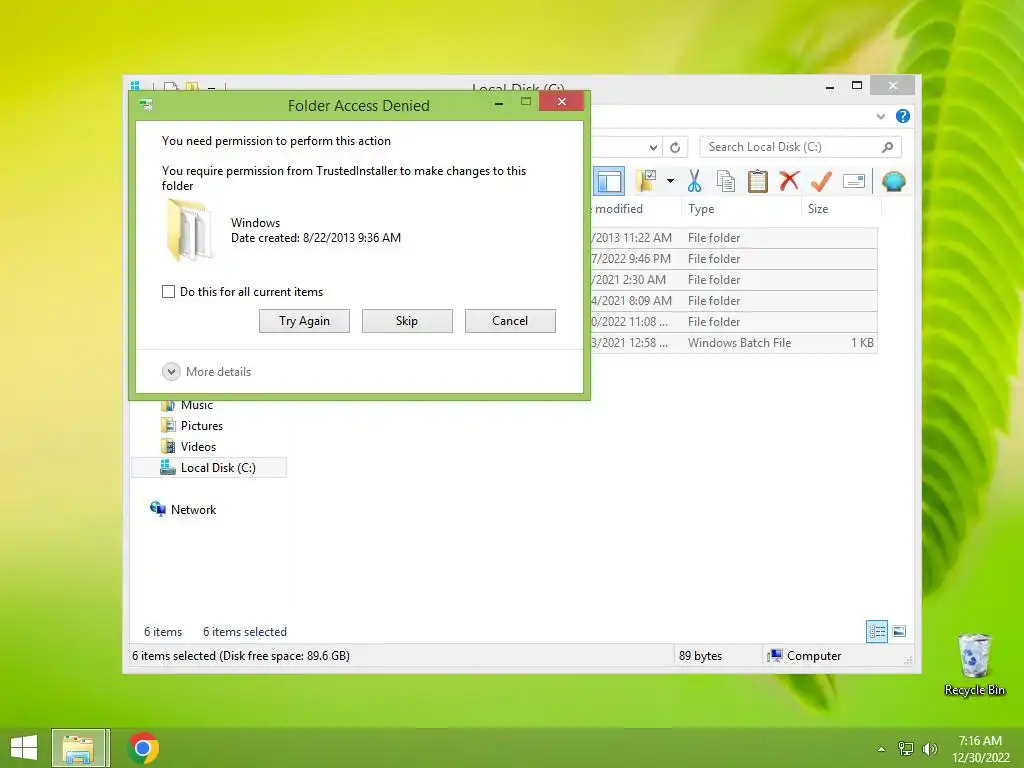The image size is (1024, 768).
Task: Click the '6 items selected' status text
Action: tap(245, 632)
